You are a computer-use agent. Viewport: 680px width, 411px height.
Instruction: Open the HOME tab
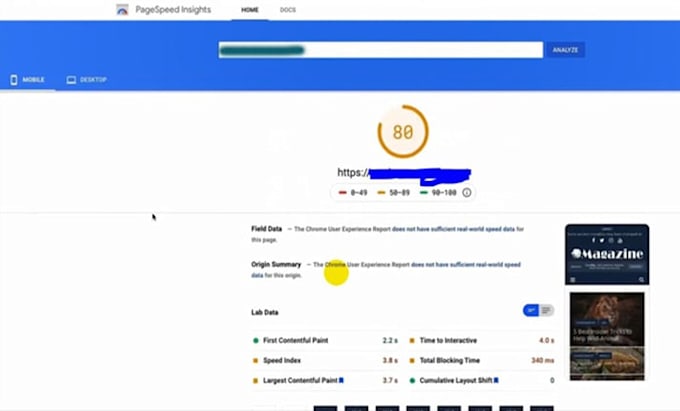250,10
